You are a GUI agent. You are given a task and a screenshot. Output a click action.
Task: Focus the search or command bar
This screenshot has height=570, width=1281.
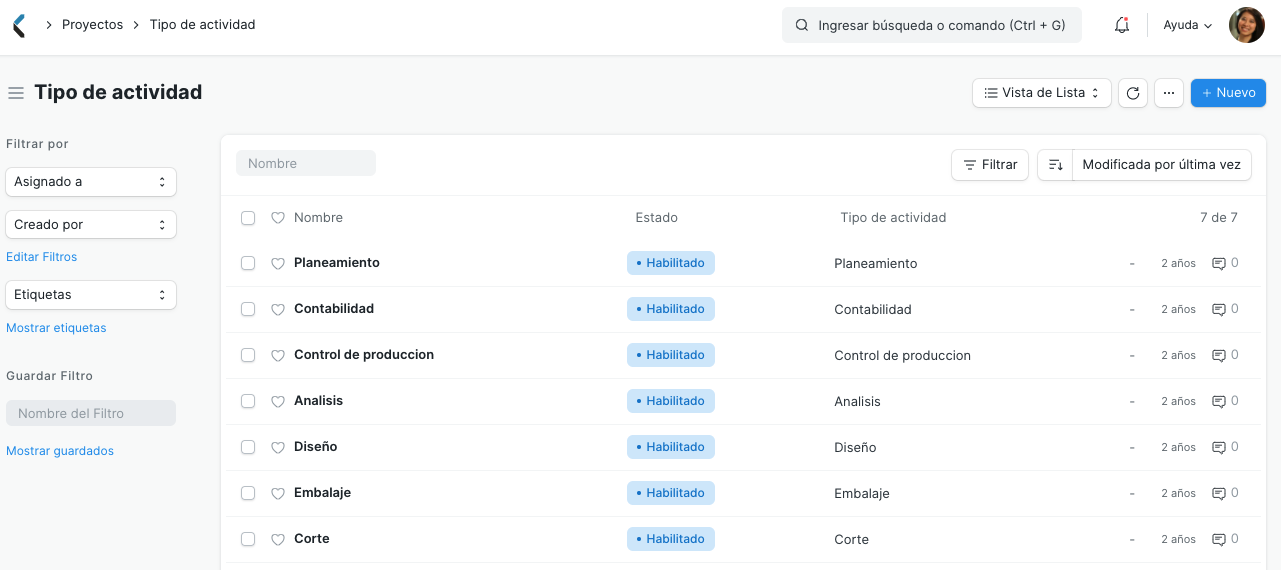[932, 26]
